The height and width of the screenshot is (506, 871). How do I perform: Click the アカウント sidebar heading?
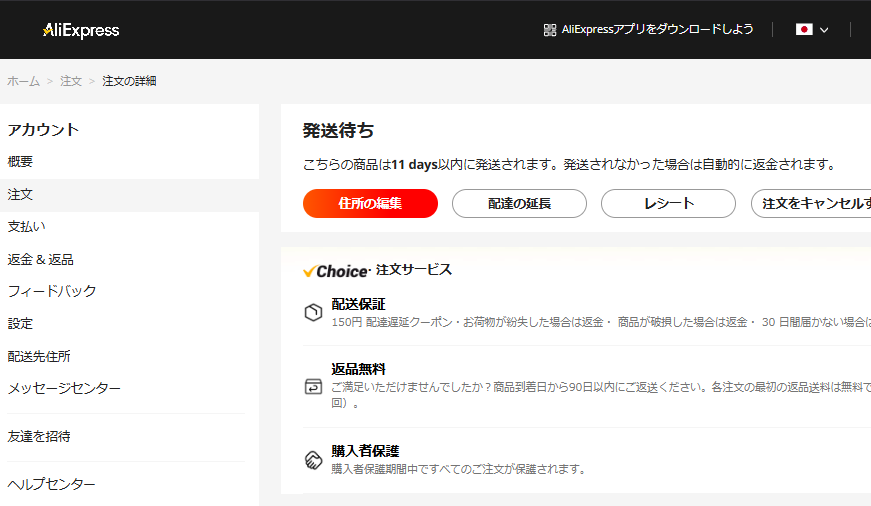click(43, 130)
